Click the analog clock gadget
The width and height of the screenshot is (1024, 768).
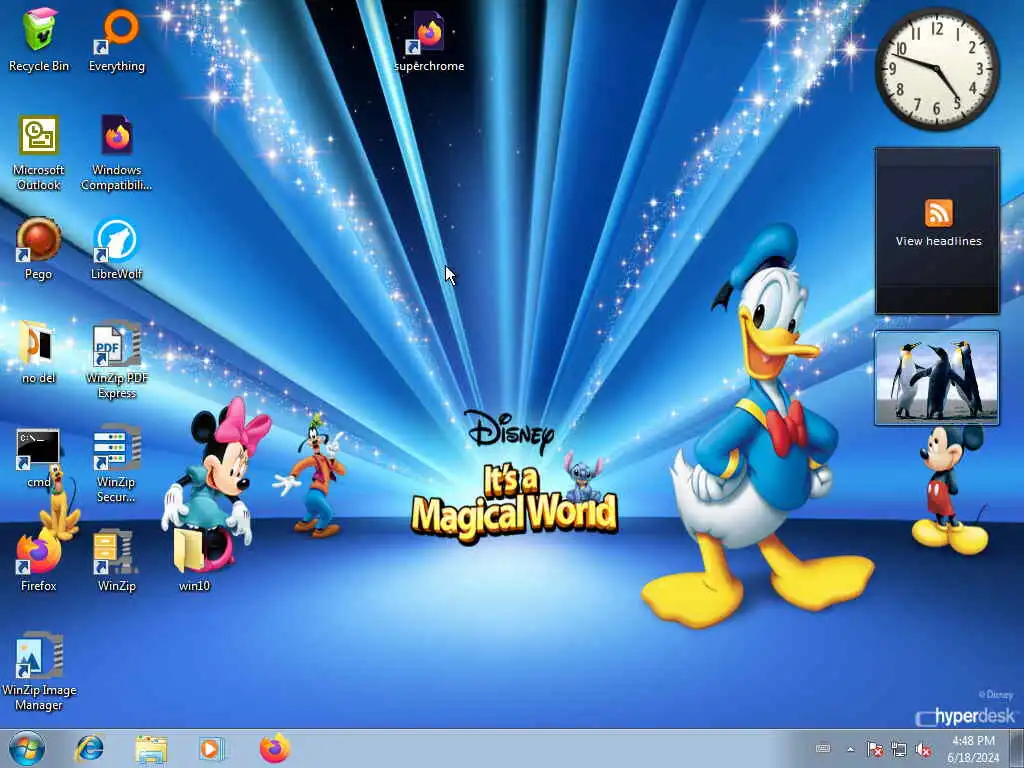[x=937, y=69]
